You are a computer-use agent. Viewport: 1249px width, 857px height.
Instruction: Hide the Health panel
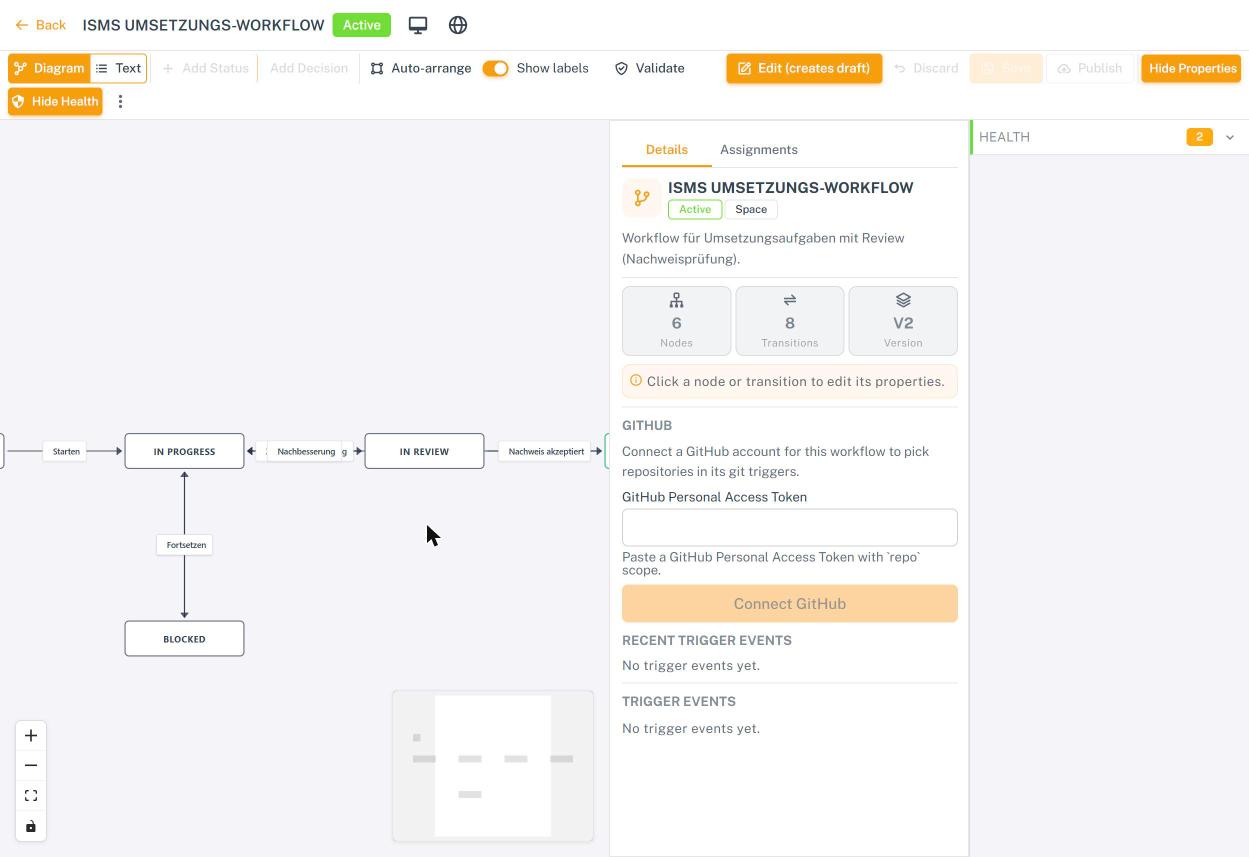tap(55, 101)
